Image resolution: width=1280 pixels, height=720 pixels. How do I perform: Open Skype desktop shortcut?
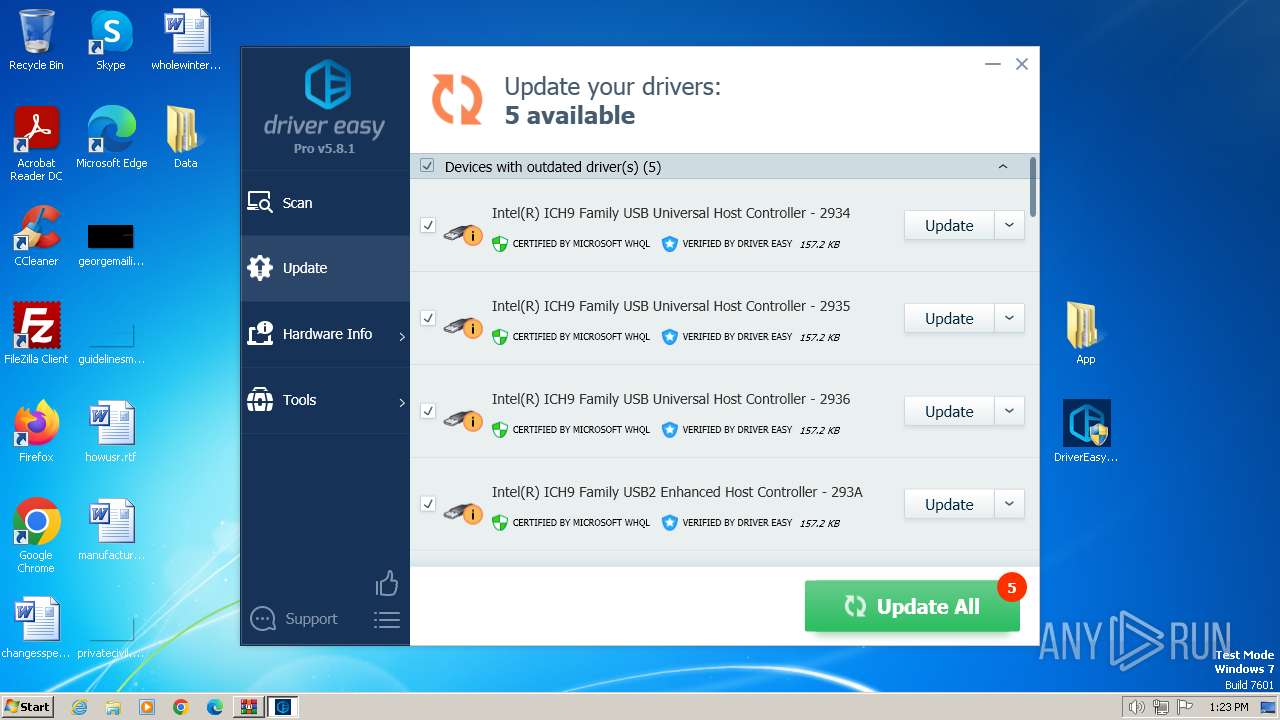110,41
